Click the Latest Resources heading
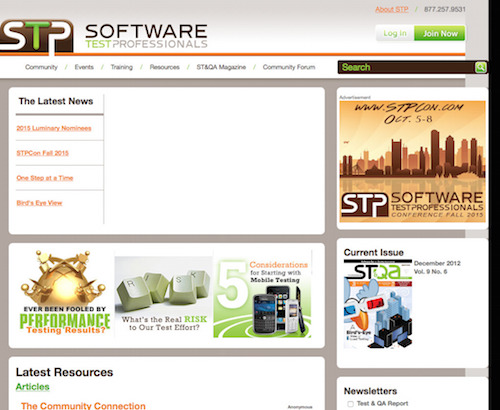500x410 pixels. point(64,372)
